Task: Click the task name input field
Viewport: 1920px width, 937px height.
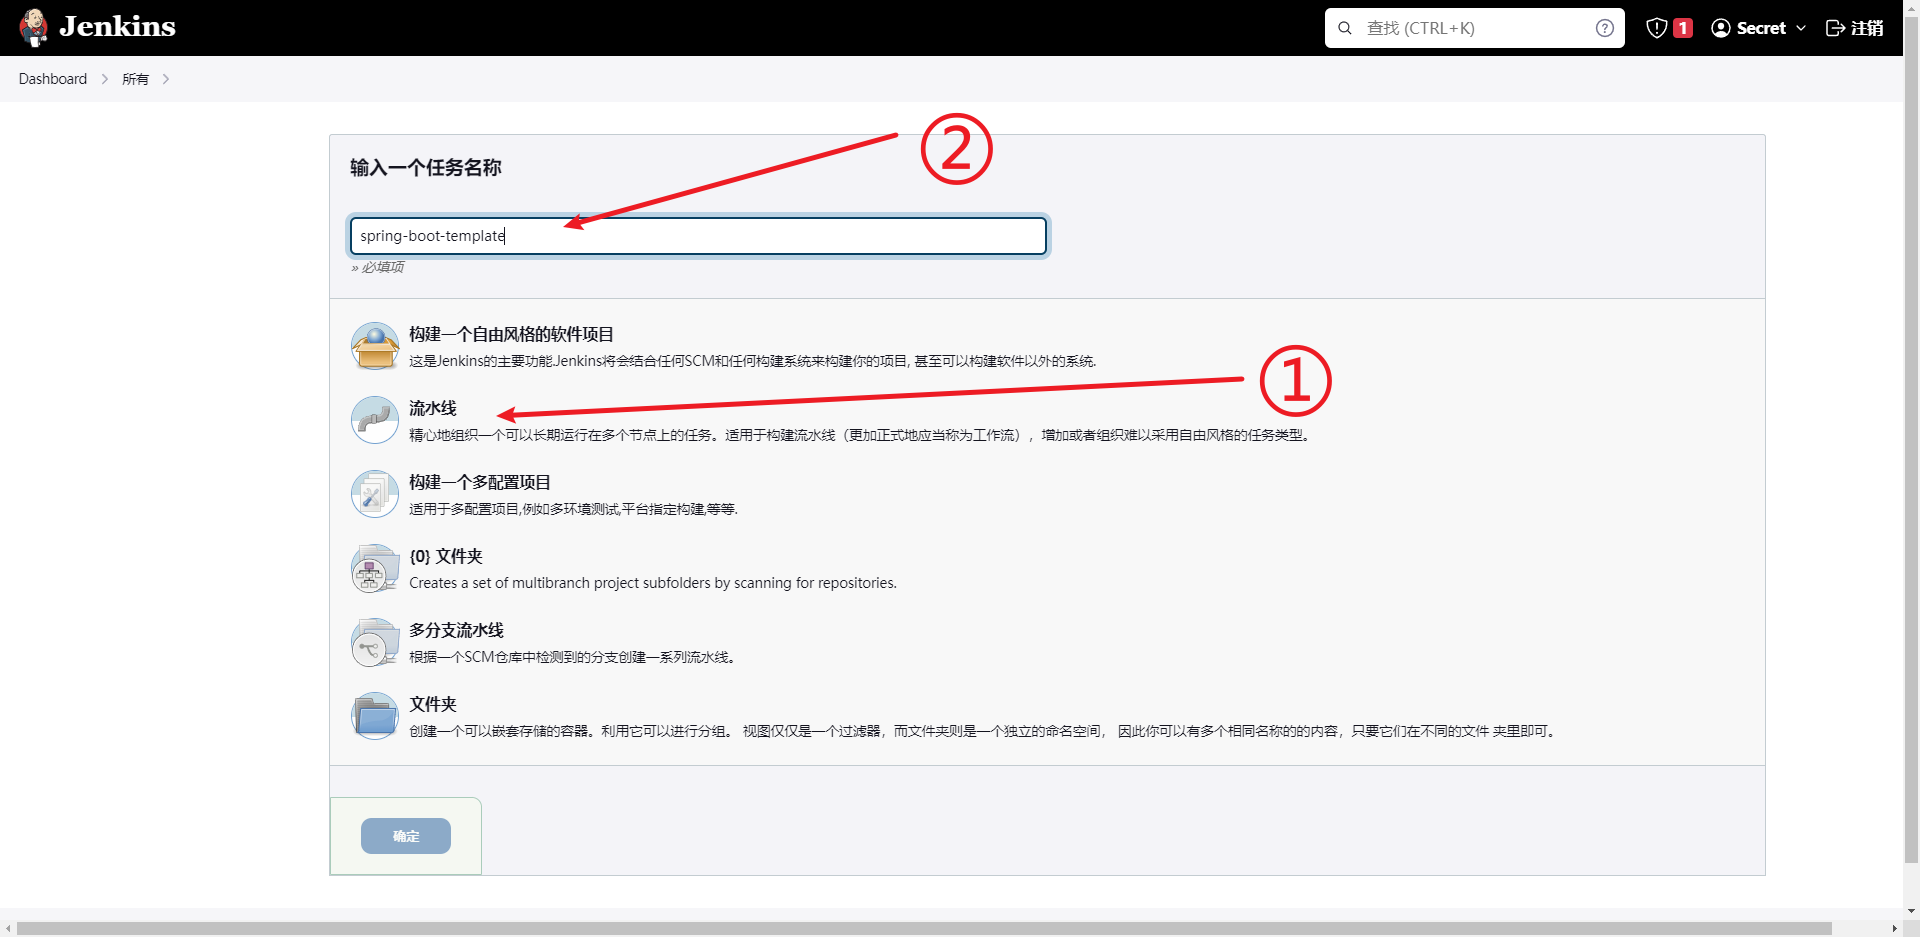Action: coord(698,236)
